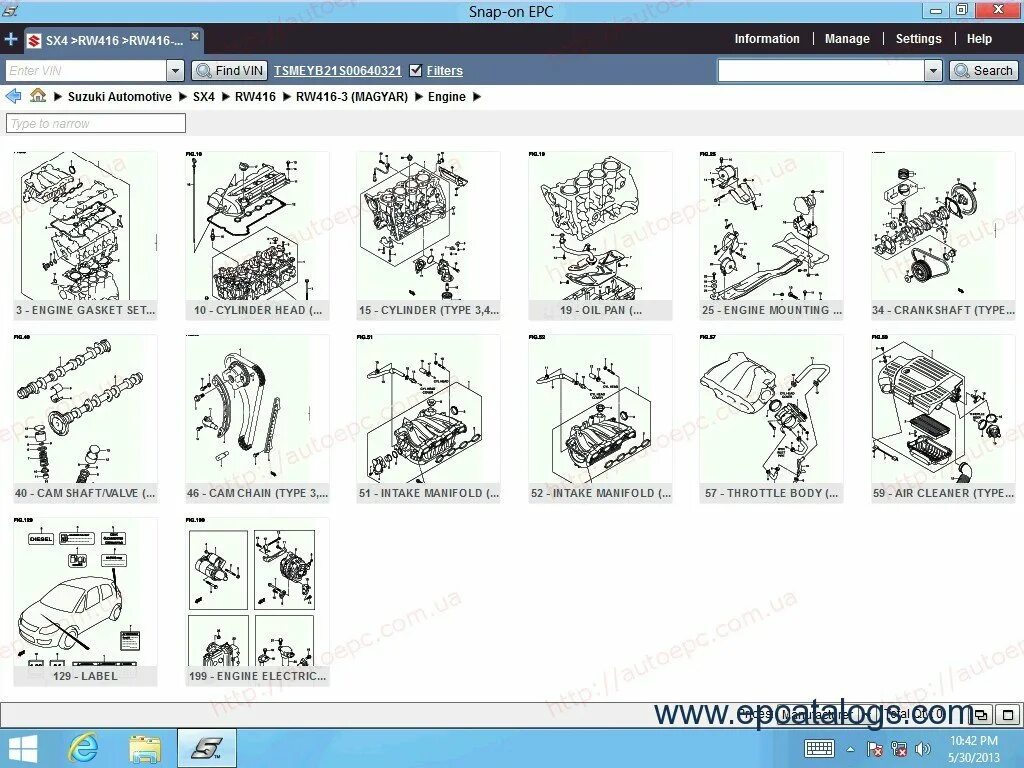
Task: Open the 59 - Air Cleaner diagram
Action: coord(943,419)
